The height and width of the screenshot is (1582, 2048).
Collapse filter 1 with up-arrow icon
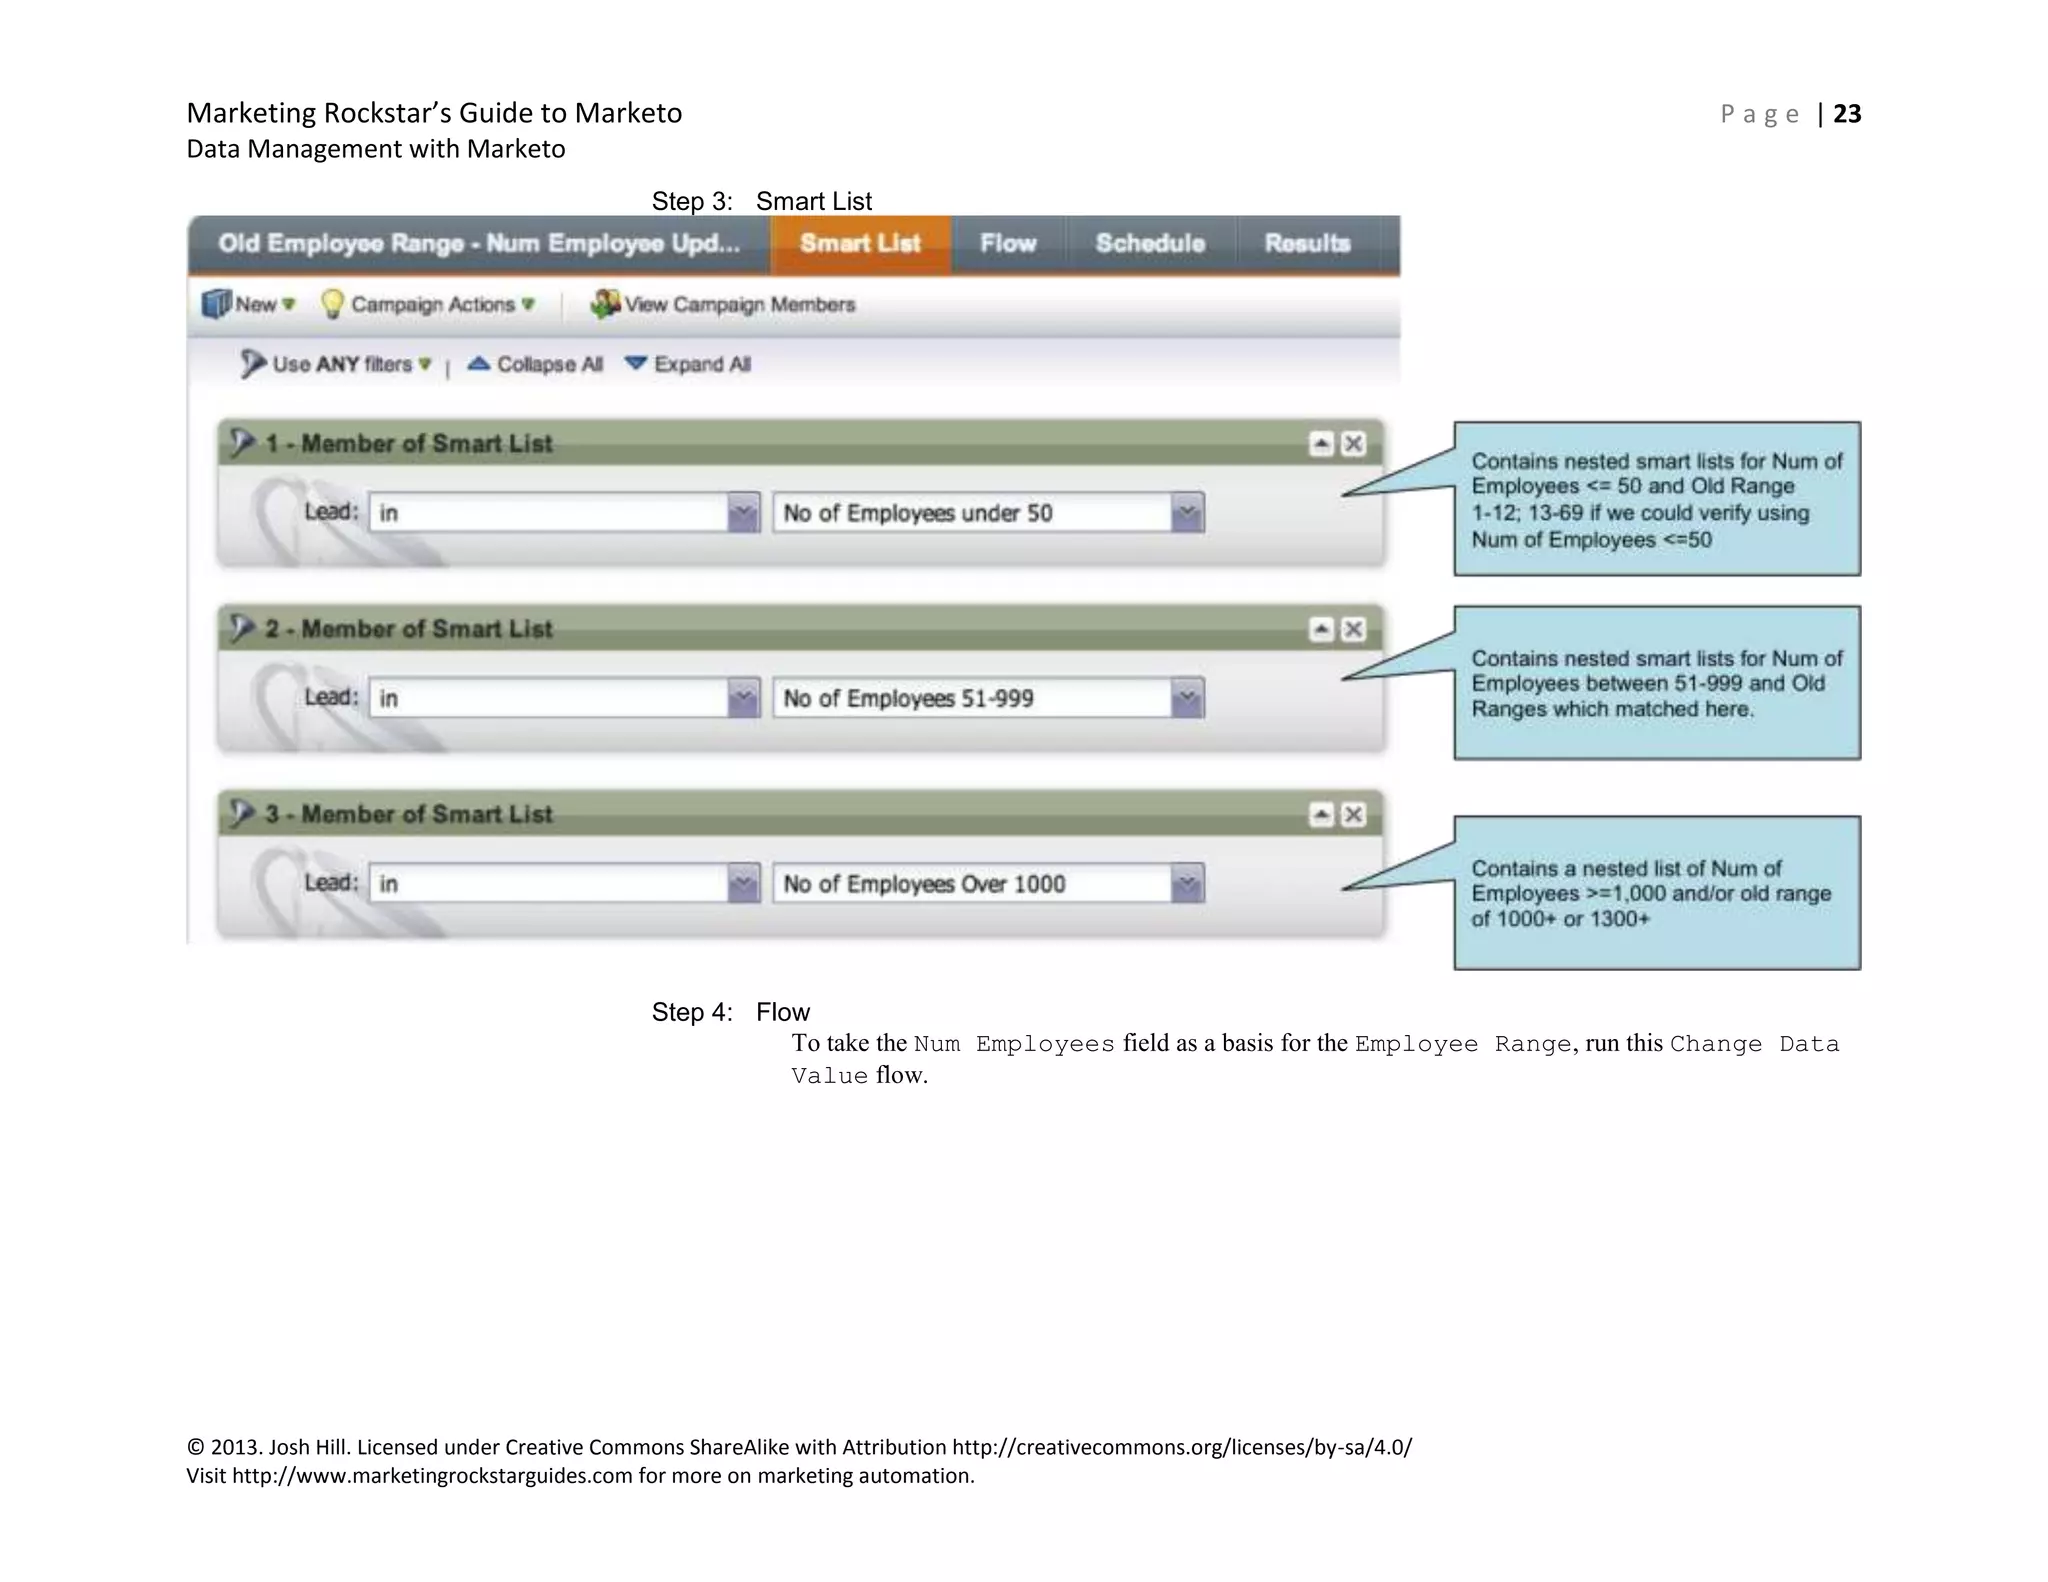pos(1321,443)
